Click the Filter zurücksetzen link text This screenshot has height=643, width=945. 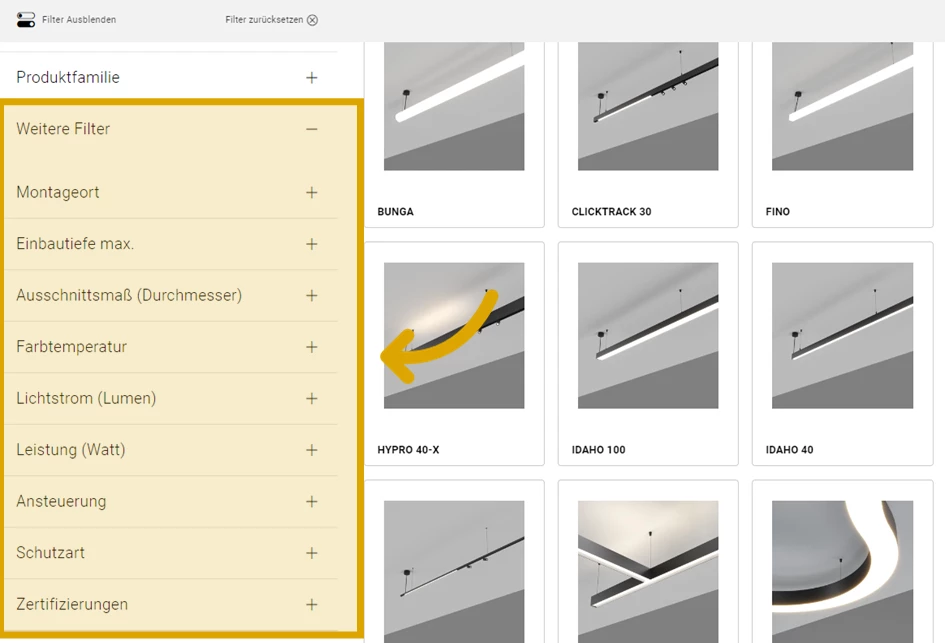point(264,20)
